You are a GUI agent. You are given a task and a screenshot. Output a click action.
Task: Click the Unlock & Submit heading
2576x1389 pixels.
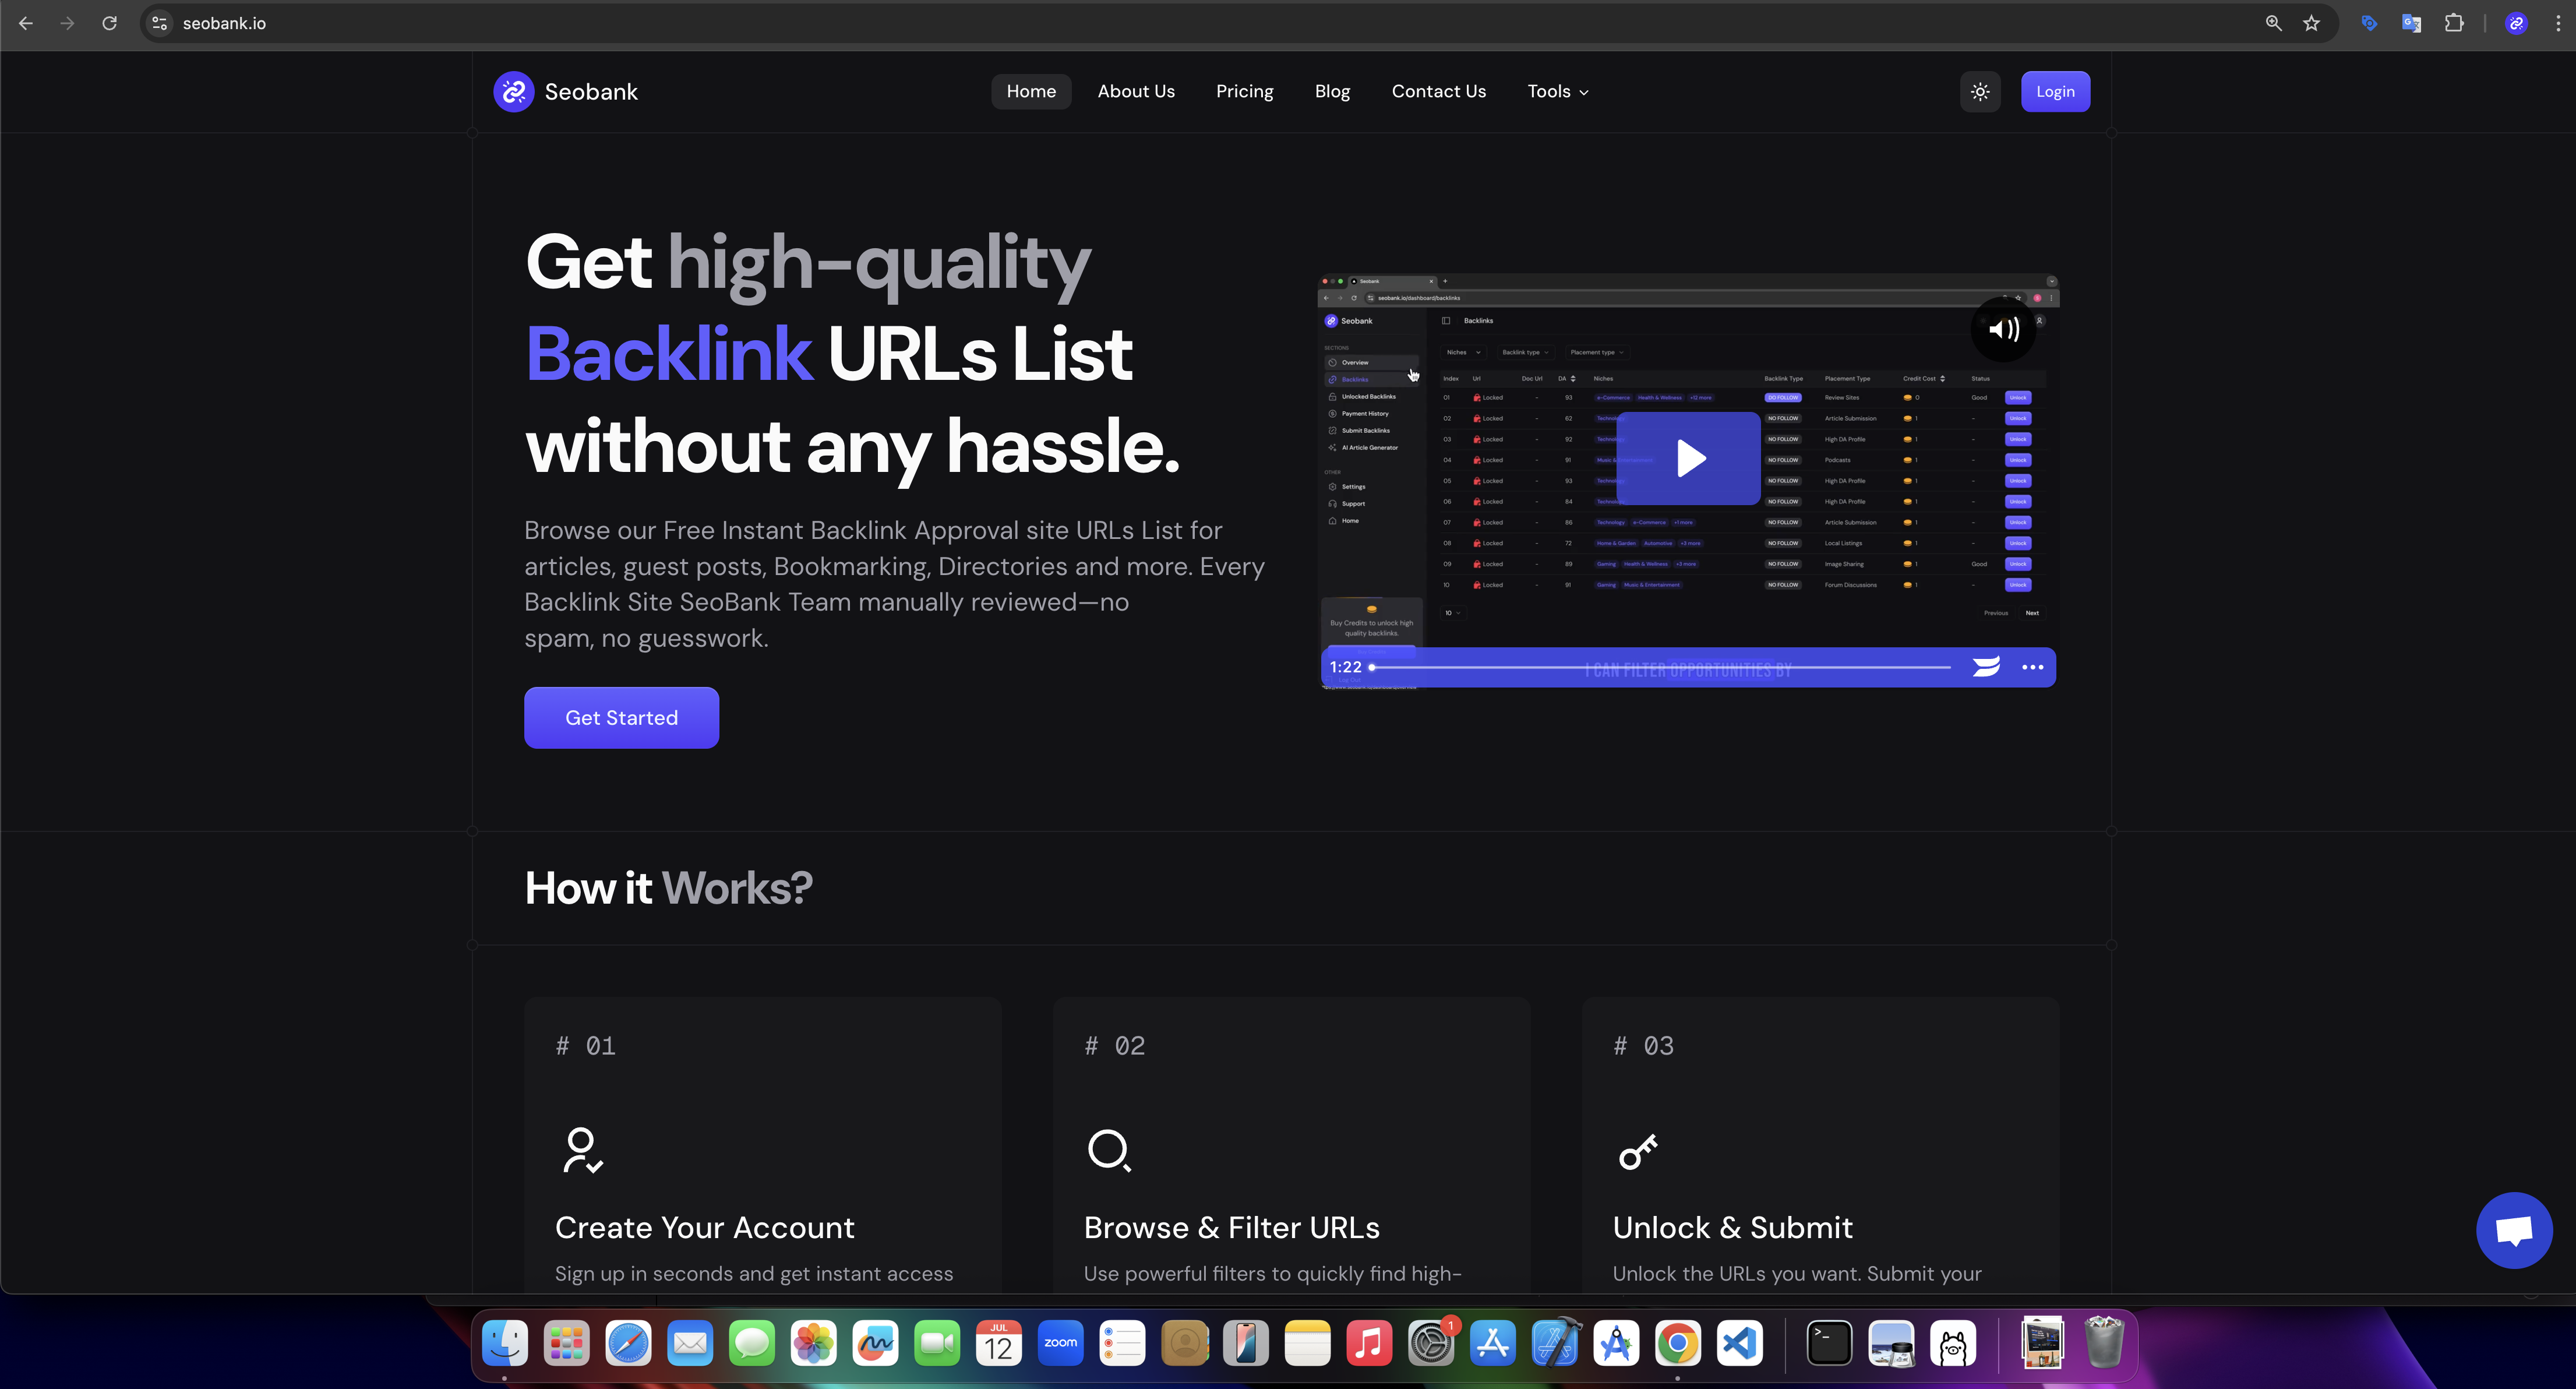click(x=1733, y=1227)
